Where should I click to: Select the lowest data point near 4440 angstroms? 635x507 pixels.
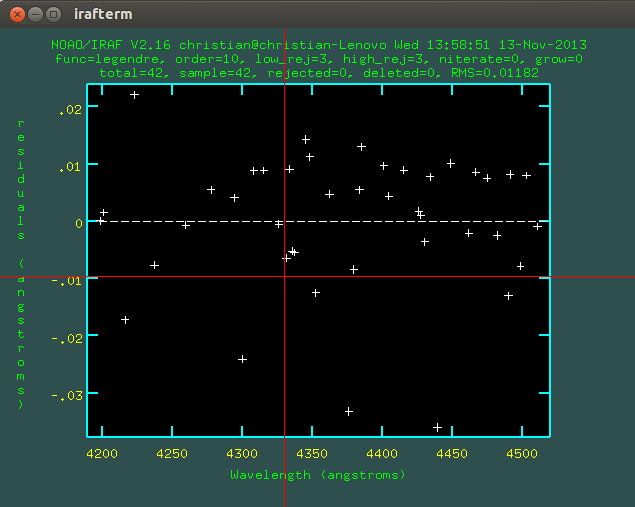point(437,427)
